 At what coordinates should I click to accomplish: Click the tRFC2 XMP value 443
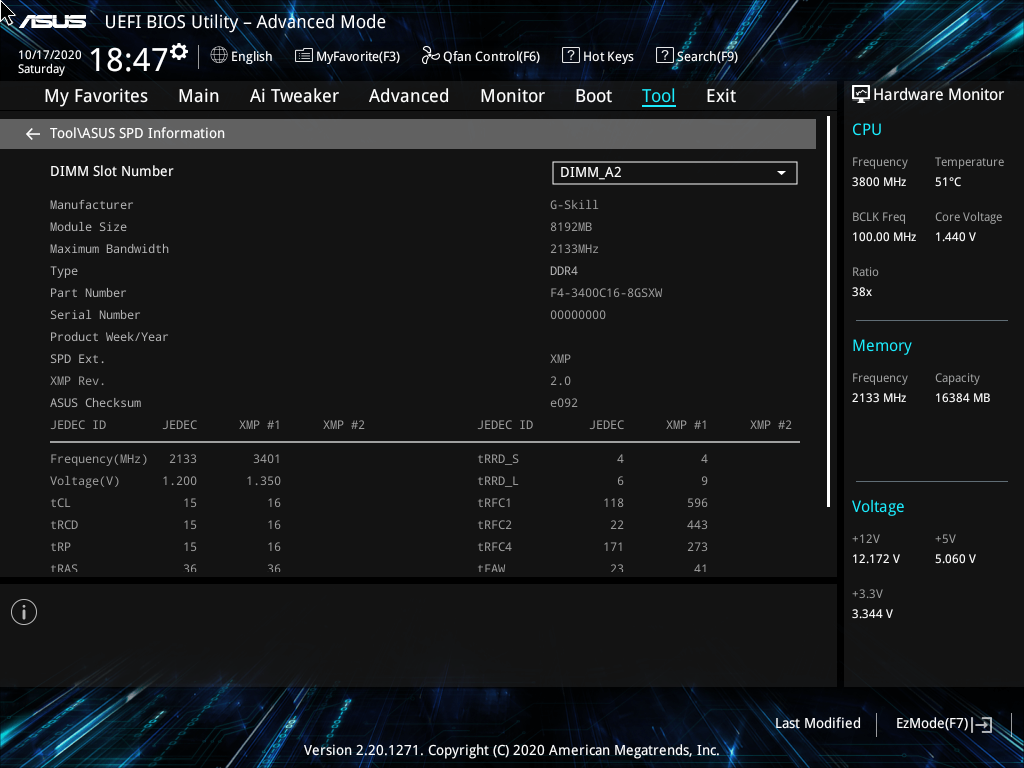click(x=697, y=525)
